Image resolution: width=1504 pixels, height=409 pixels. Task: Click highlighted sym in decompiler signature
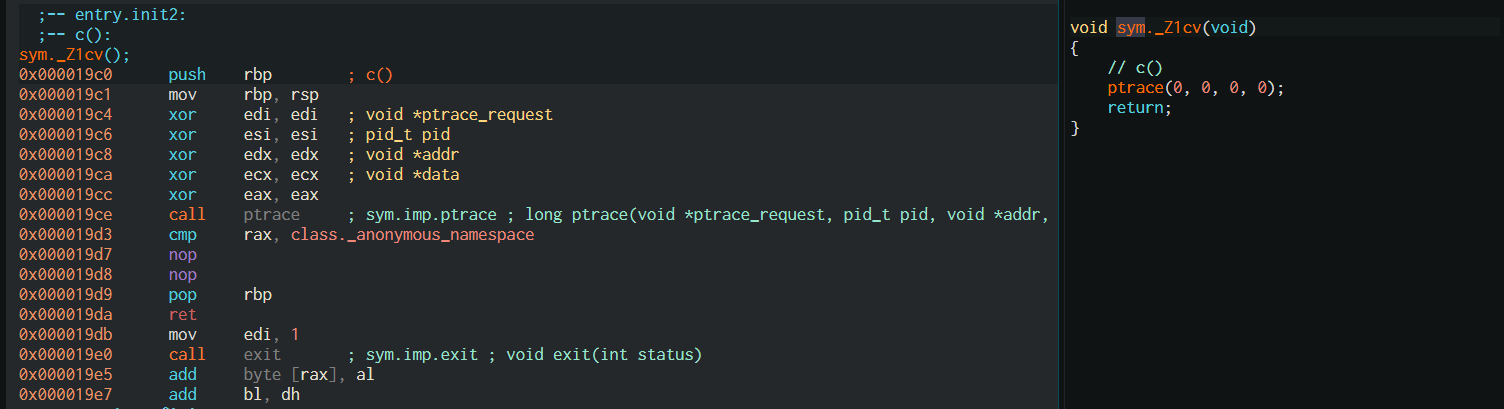point(1131,28)
